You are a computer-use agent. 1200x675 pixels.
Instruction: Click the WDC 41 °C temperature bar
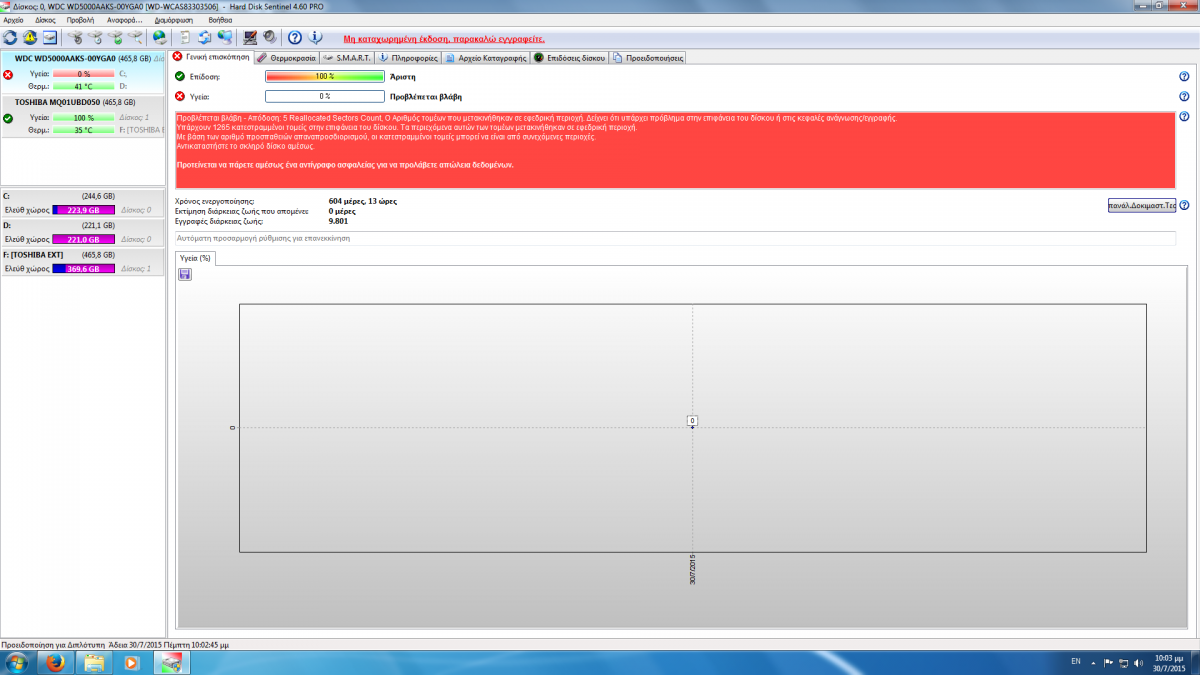[83, 87]
